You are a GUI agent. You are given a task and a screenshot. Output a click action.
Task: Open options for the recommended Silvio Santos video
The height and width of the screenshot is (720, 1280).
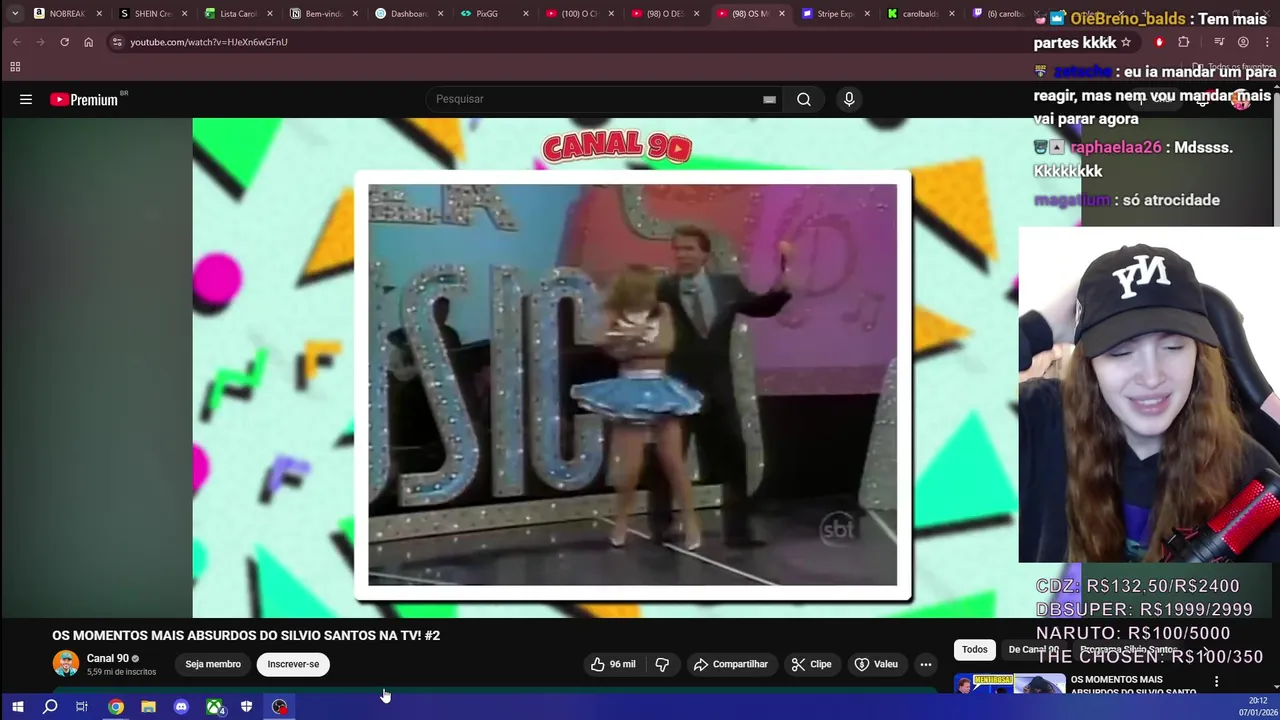tap(1217, 682)
